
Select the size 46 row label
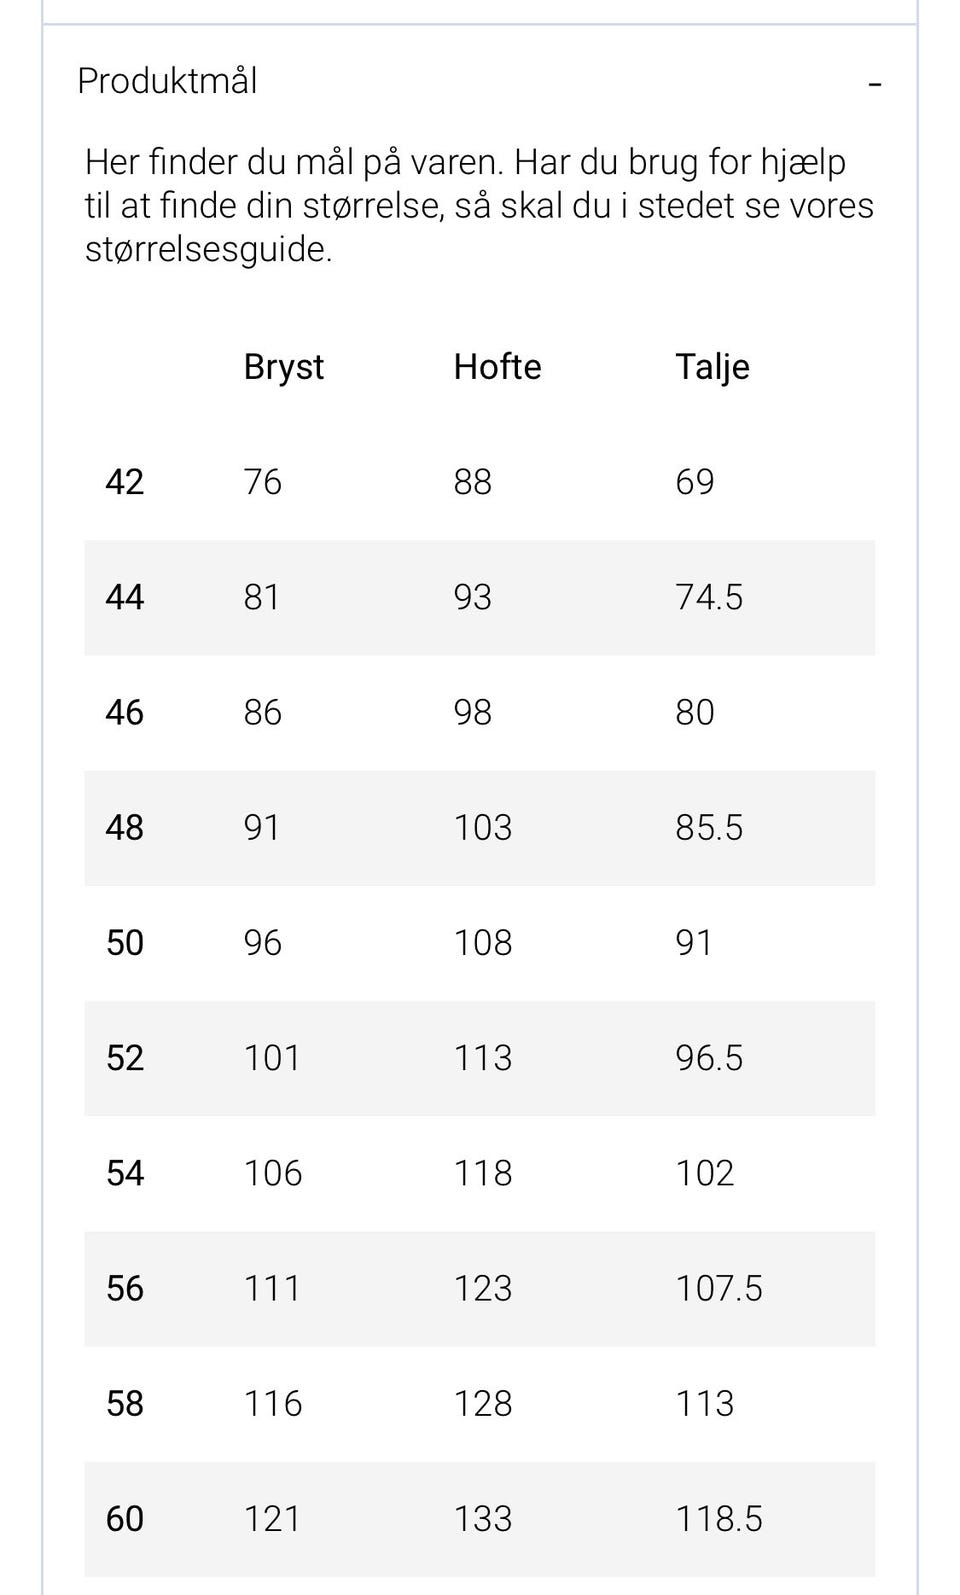pos(125,712)
